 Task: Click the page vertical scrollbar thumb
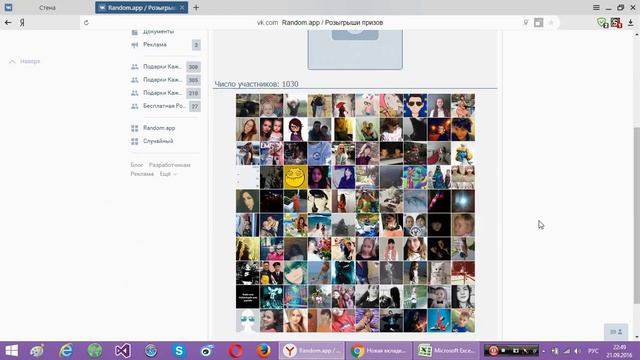click(636, 216)
